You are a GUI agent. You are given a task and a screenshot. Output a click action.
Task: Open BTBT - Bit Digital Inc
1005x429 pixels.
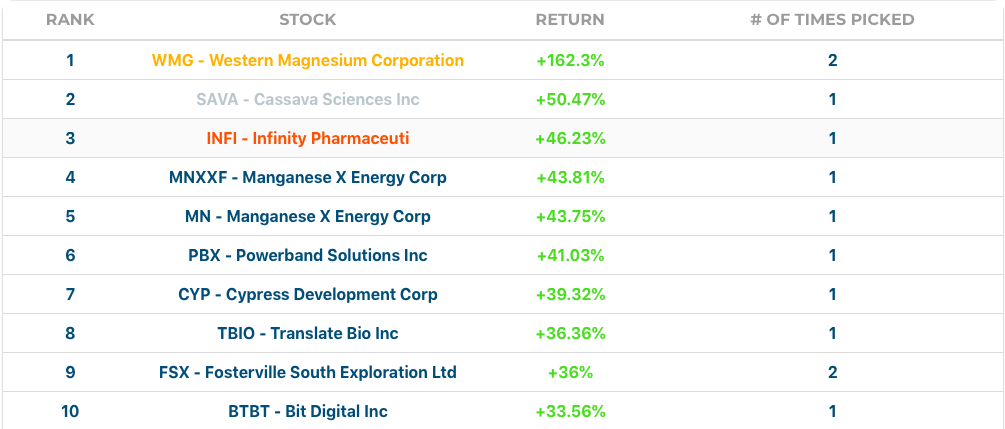point(308,411)
